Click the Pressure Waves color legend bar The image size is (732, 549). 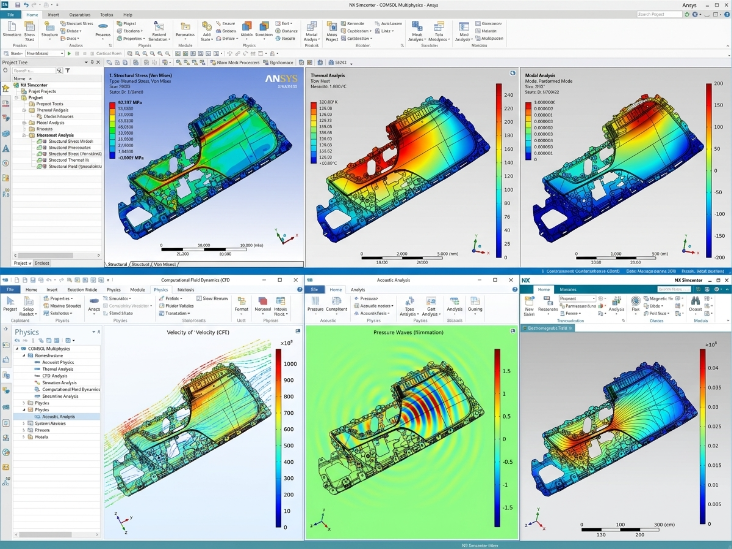(498, 438)
